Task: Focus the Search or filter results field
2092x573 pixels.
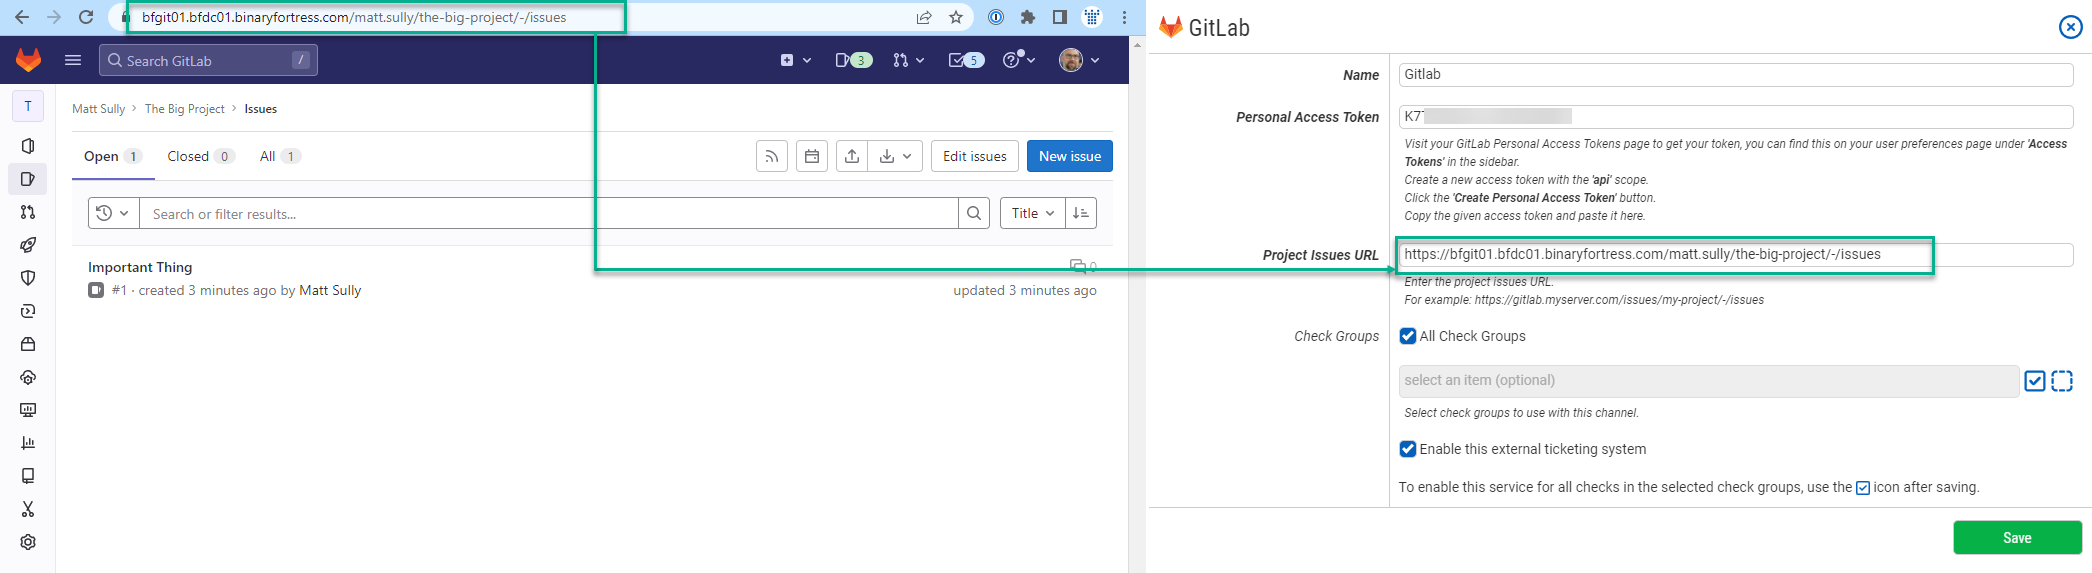Action: [x=549, y=213]
